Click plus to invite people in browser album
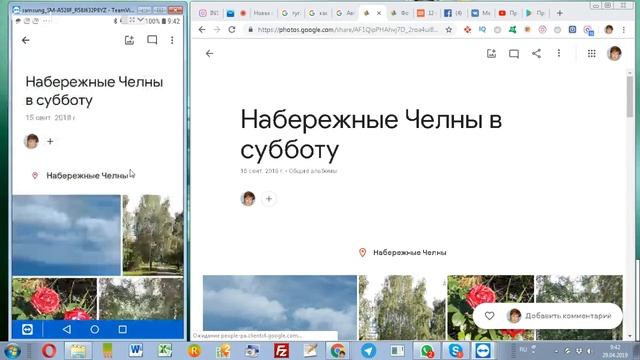 coord(269,199)
